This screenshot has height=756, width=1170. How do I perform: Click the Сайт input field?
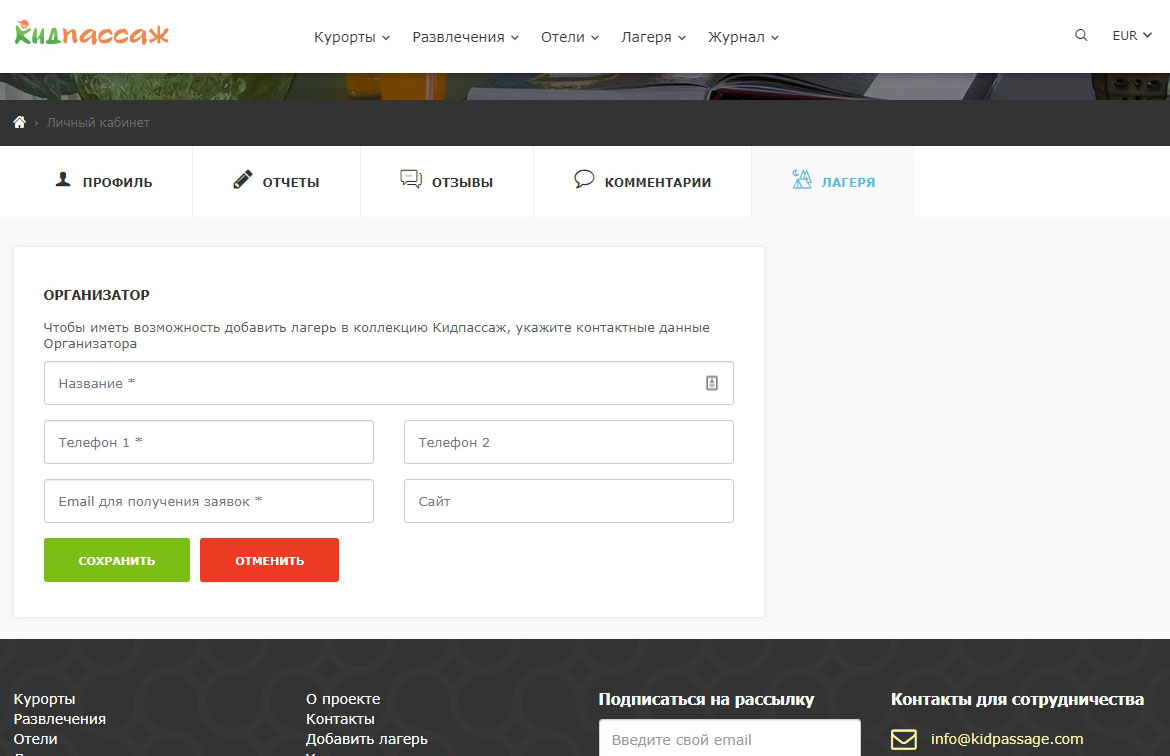[568, 501]
